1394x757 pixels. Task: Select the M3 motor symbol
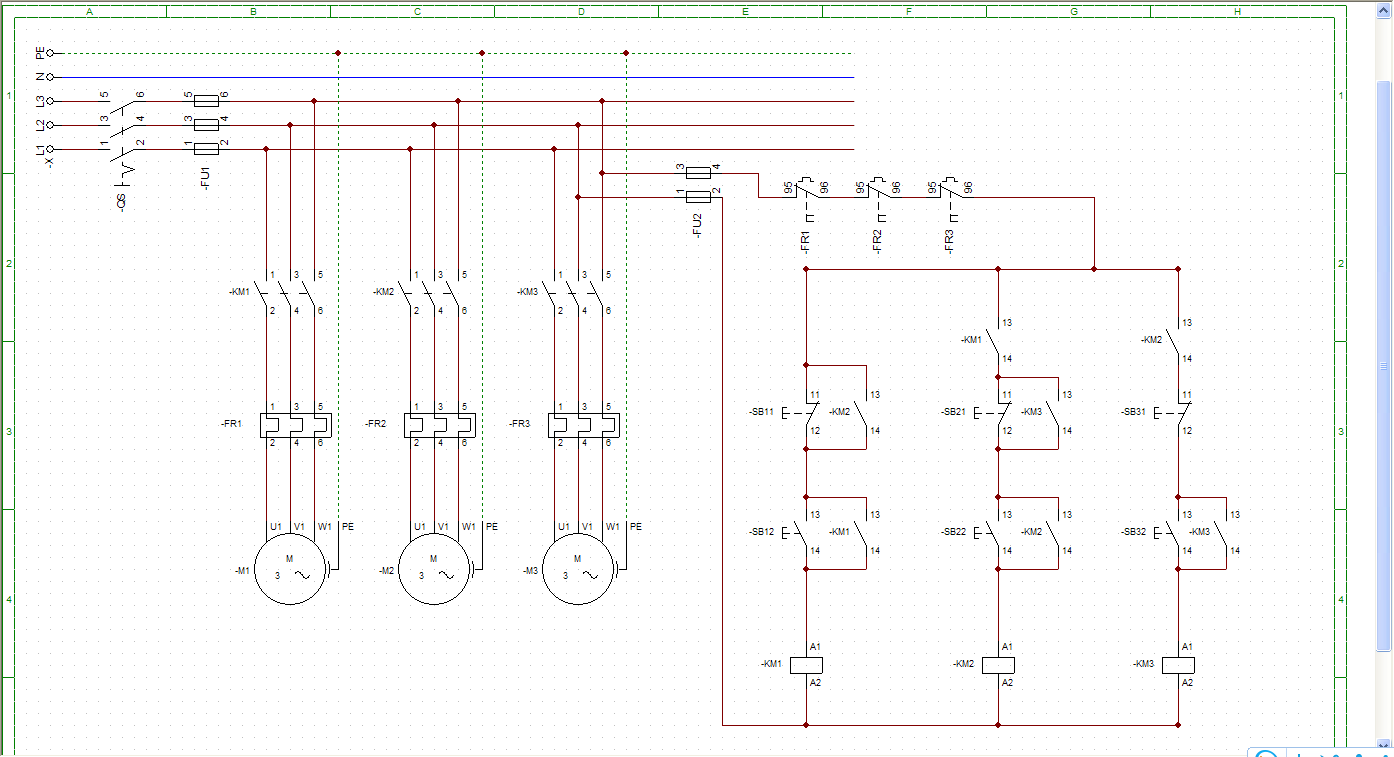tap(578, 570)
